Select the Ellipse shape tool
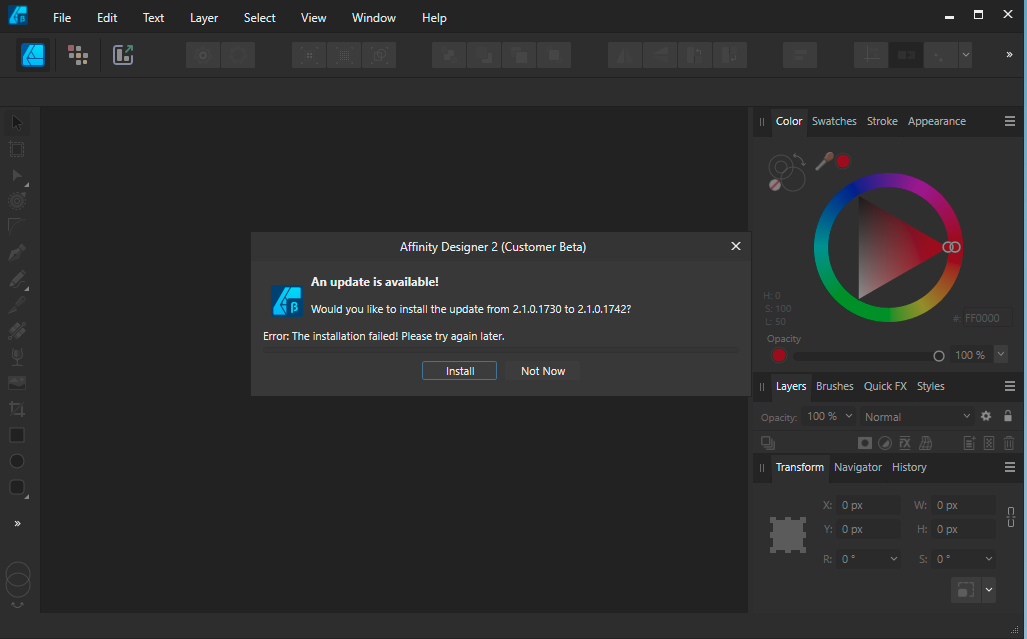The width and height of the screenshot is (1027, 639). (x=17, y=462)
